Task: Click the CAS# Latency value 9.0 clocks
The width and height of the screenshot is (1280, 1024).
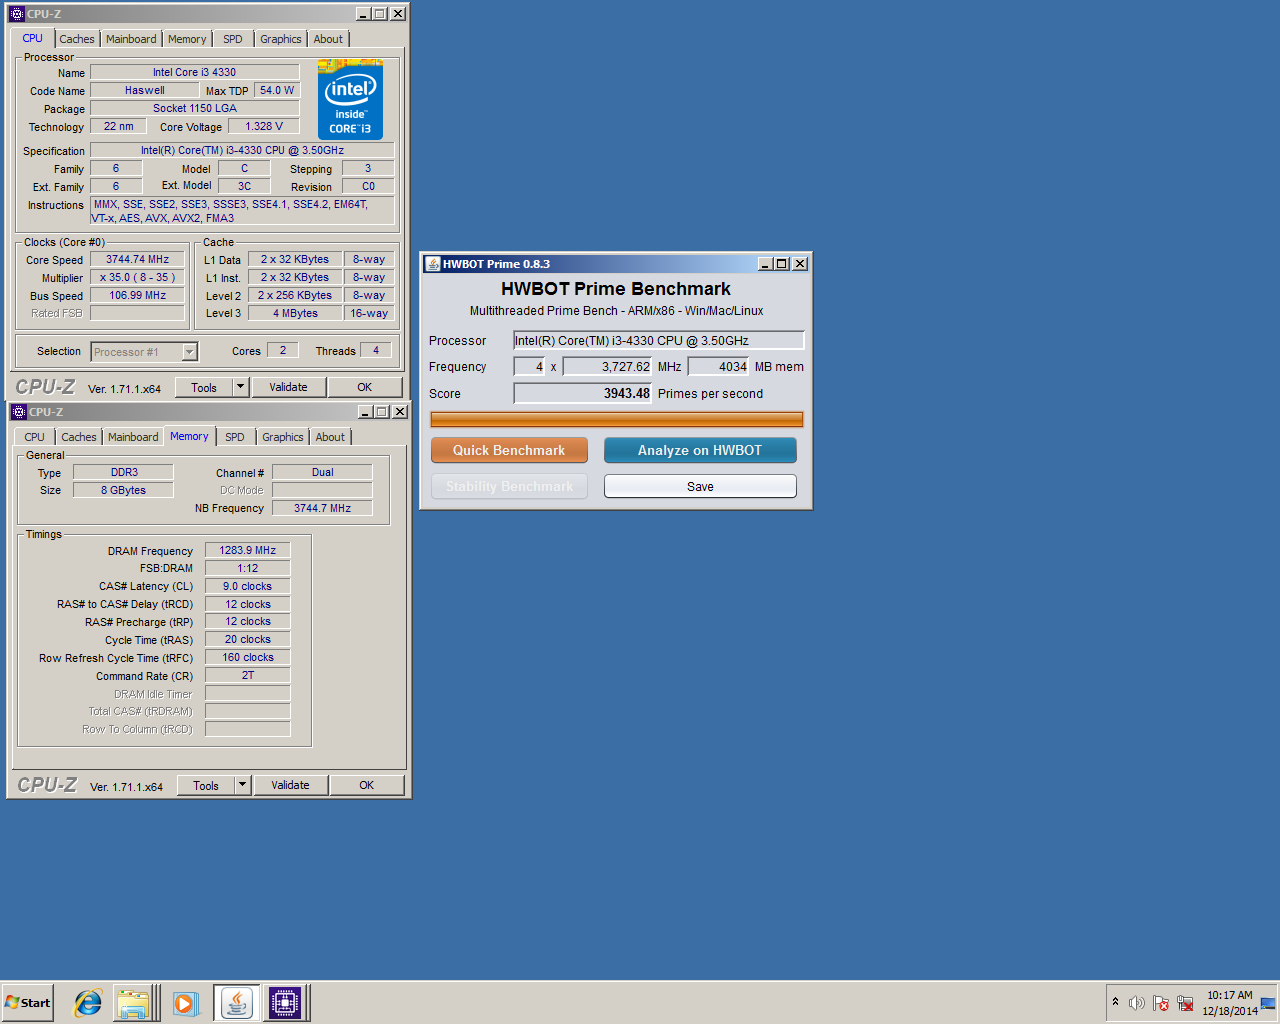Action: tap(248, 586)
